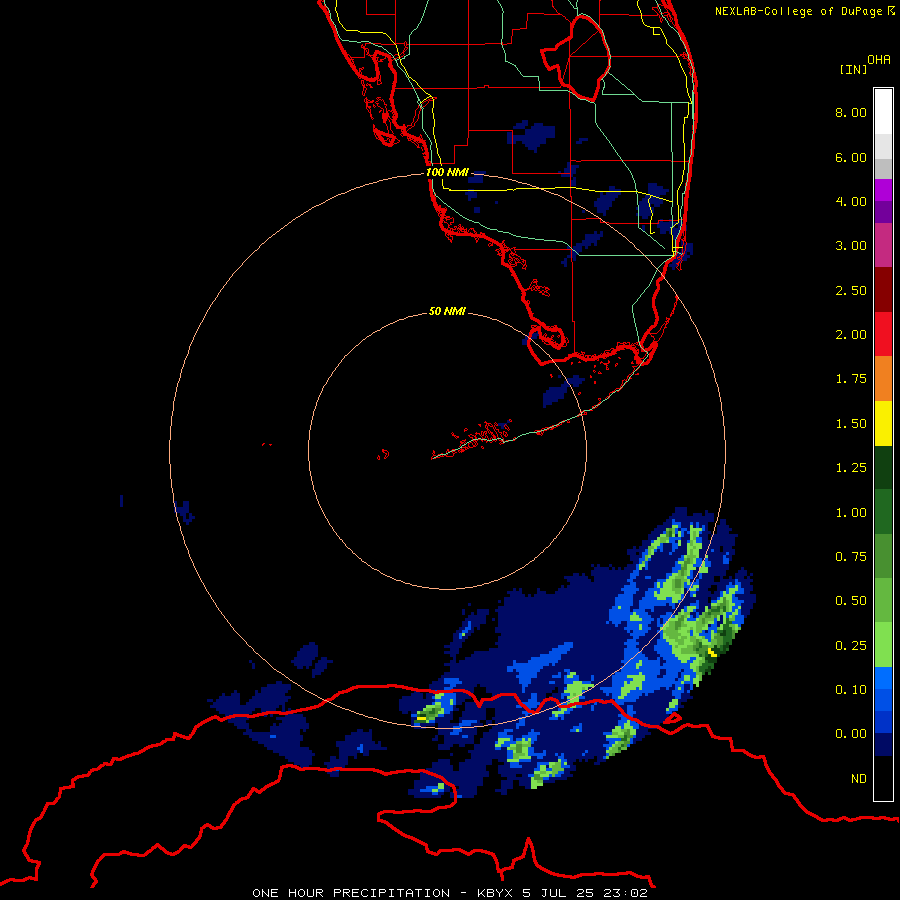Click the [IN] units label

tap(854, 69)
